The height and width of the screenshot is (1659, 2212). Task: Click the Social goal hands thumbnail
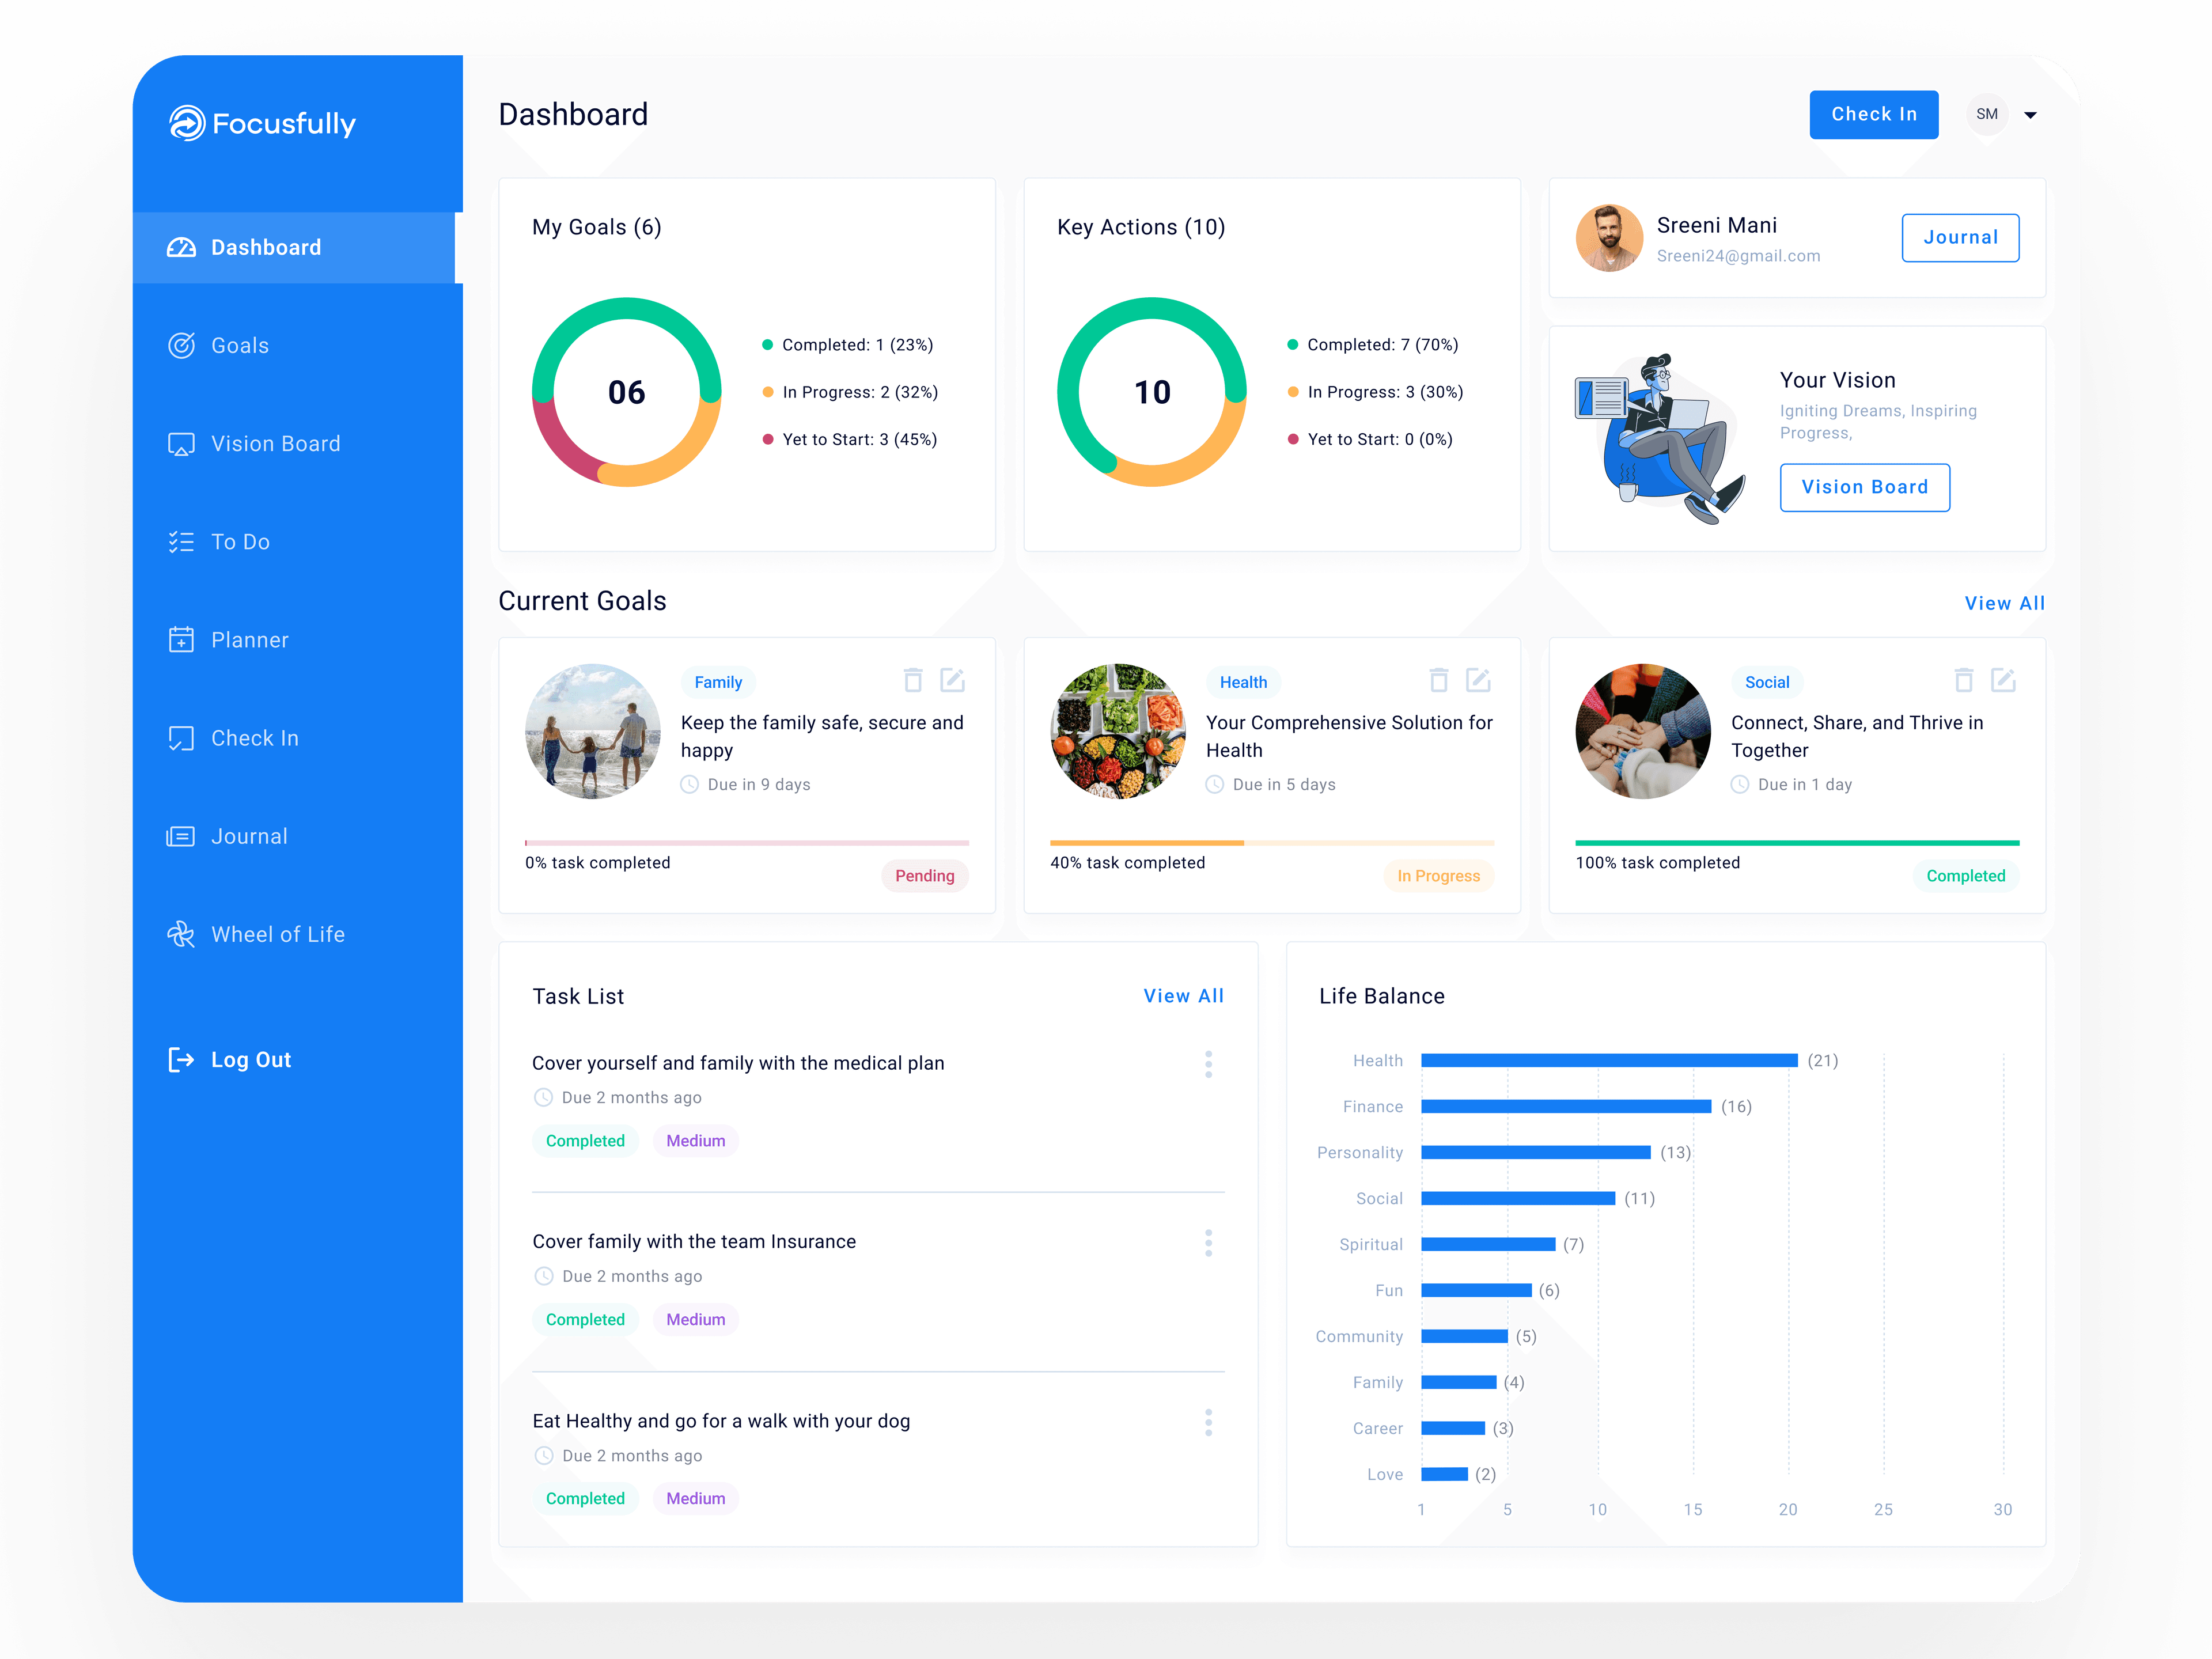pyautogui.click(x=1642, y=731)
